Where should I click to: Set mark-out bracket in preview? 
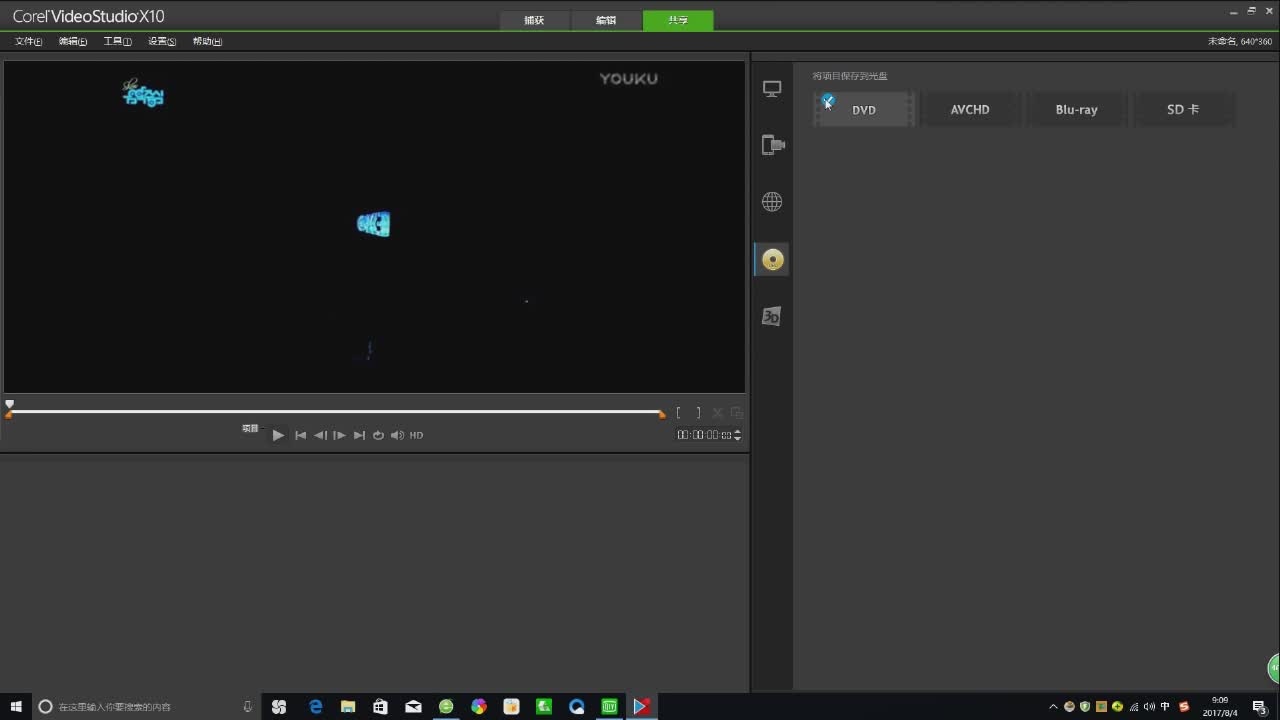pos(698,412)
